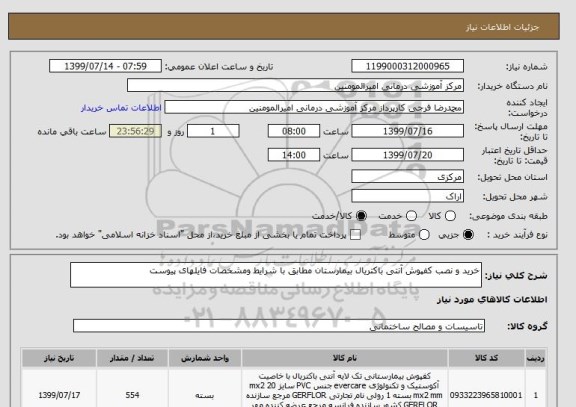Click the delivery city field اراک
The width and height of the screenshot is (576, 407).
[x=407, y=196]
